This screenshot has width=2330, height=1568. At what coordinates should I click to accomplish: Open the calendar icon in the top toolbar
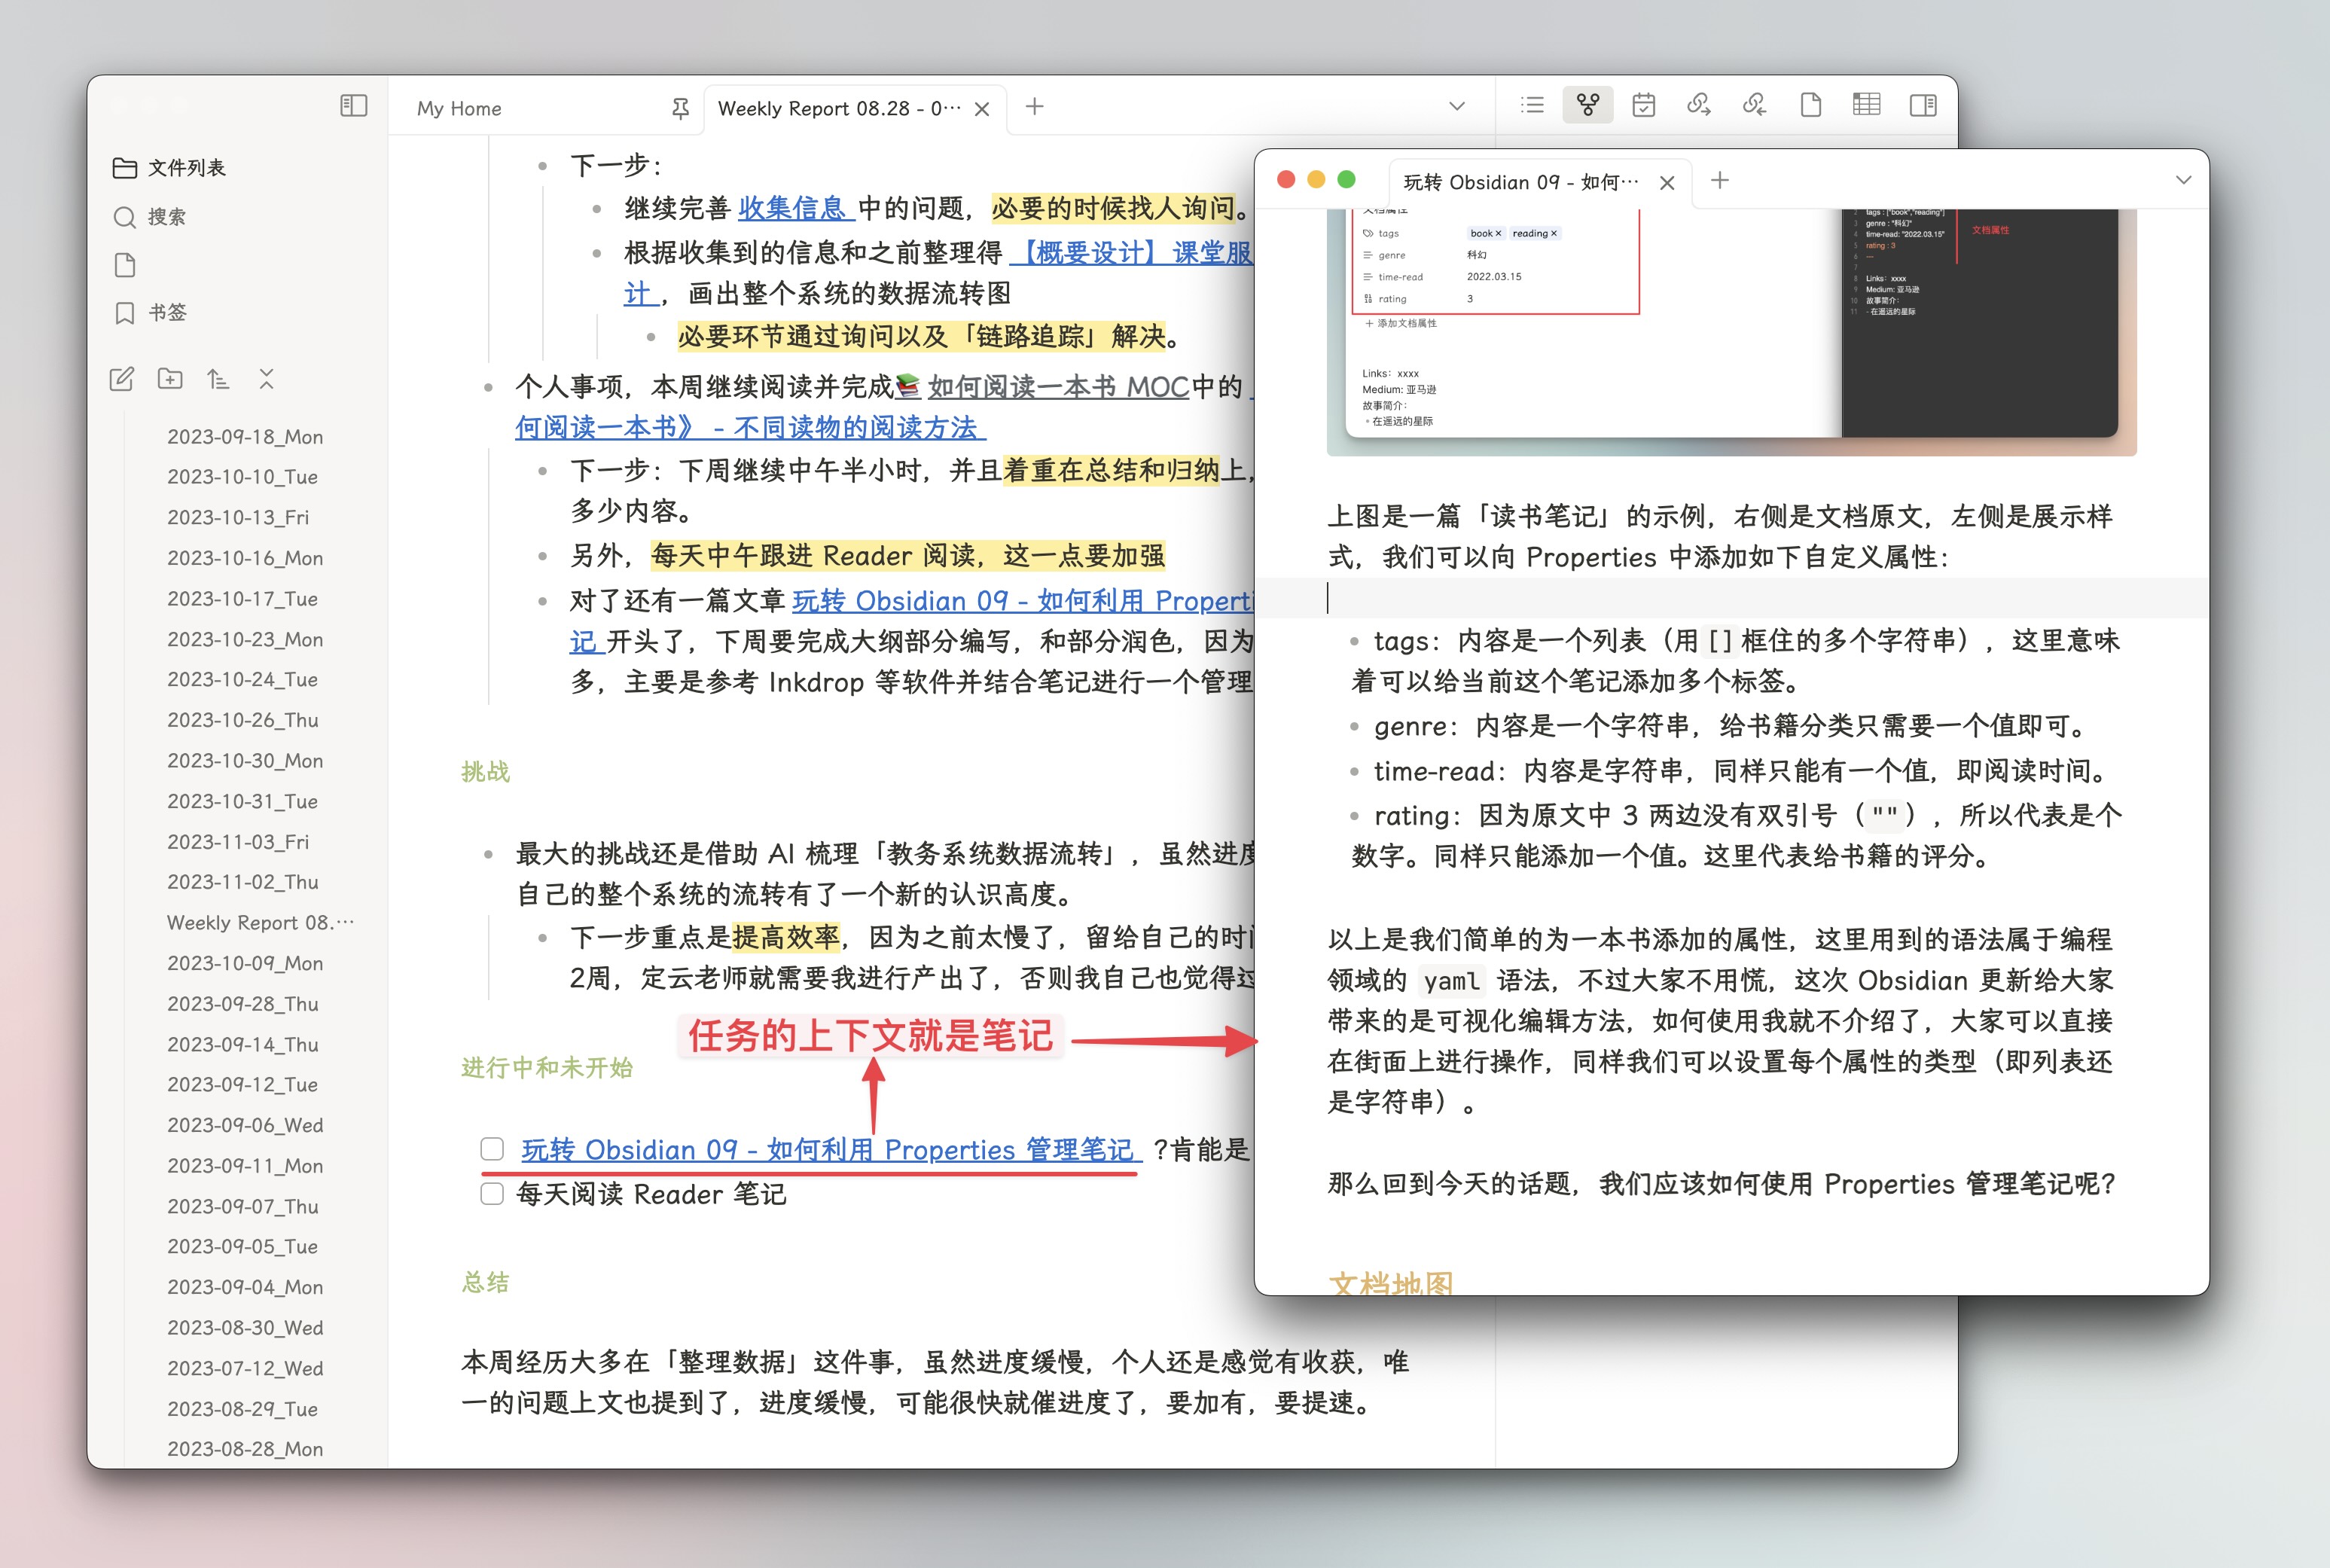coord(1643,105)
